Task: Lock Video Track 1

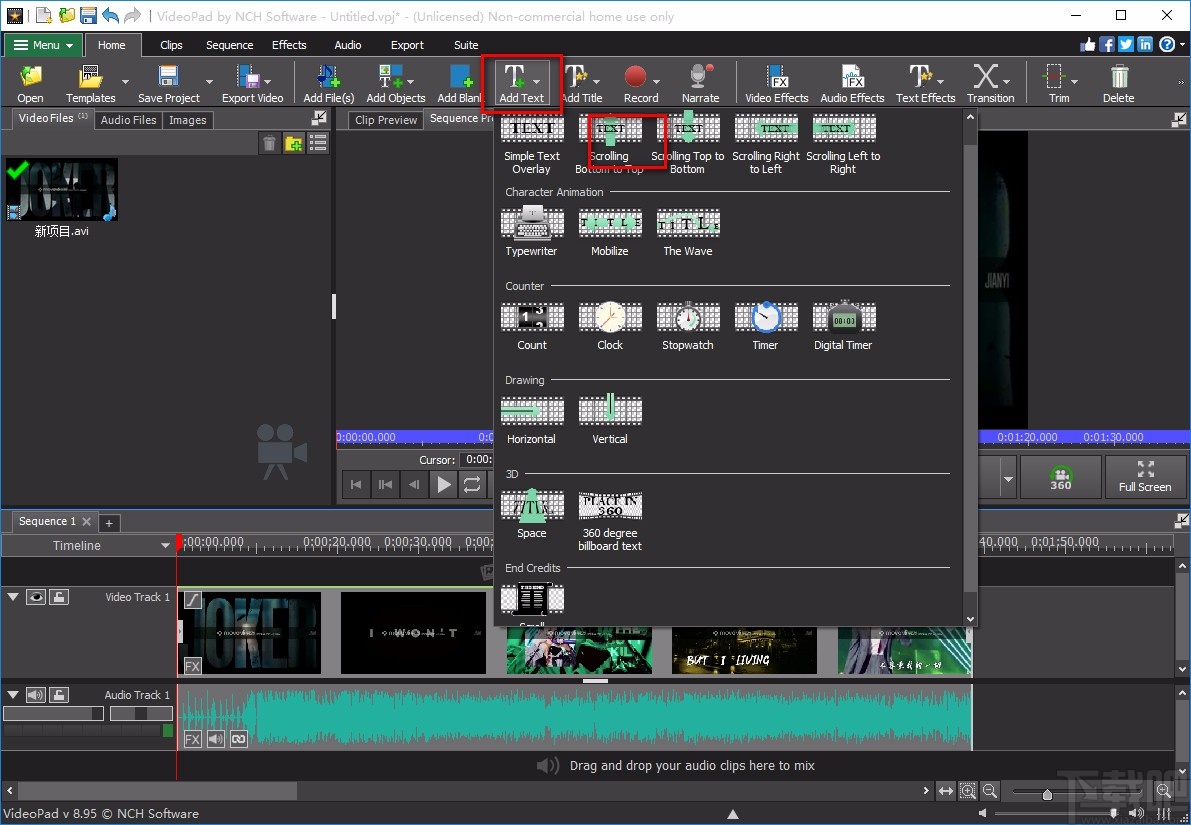Action: (x=58, y=597)
